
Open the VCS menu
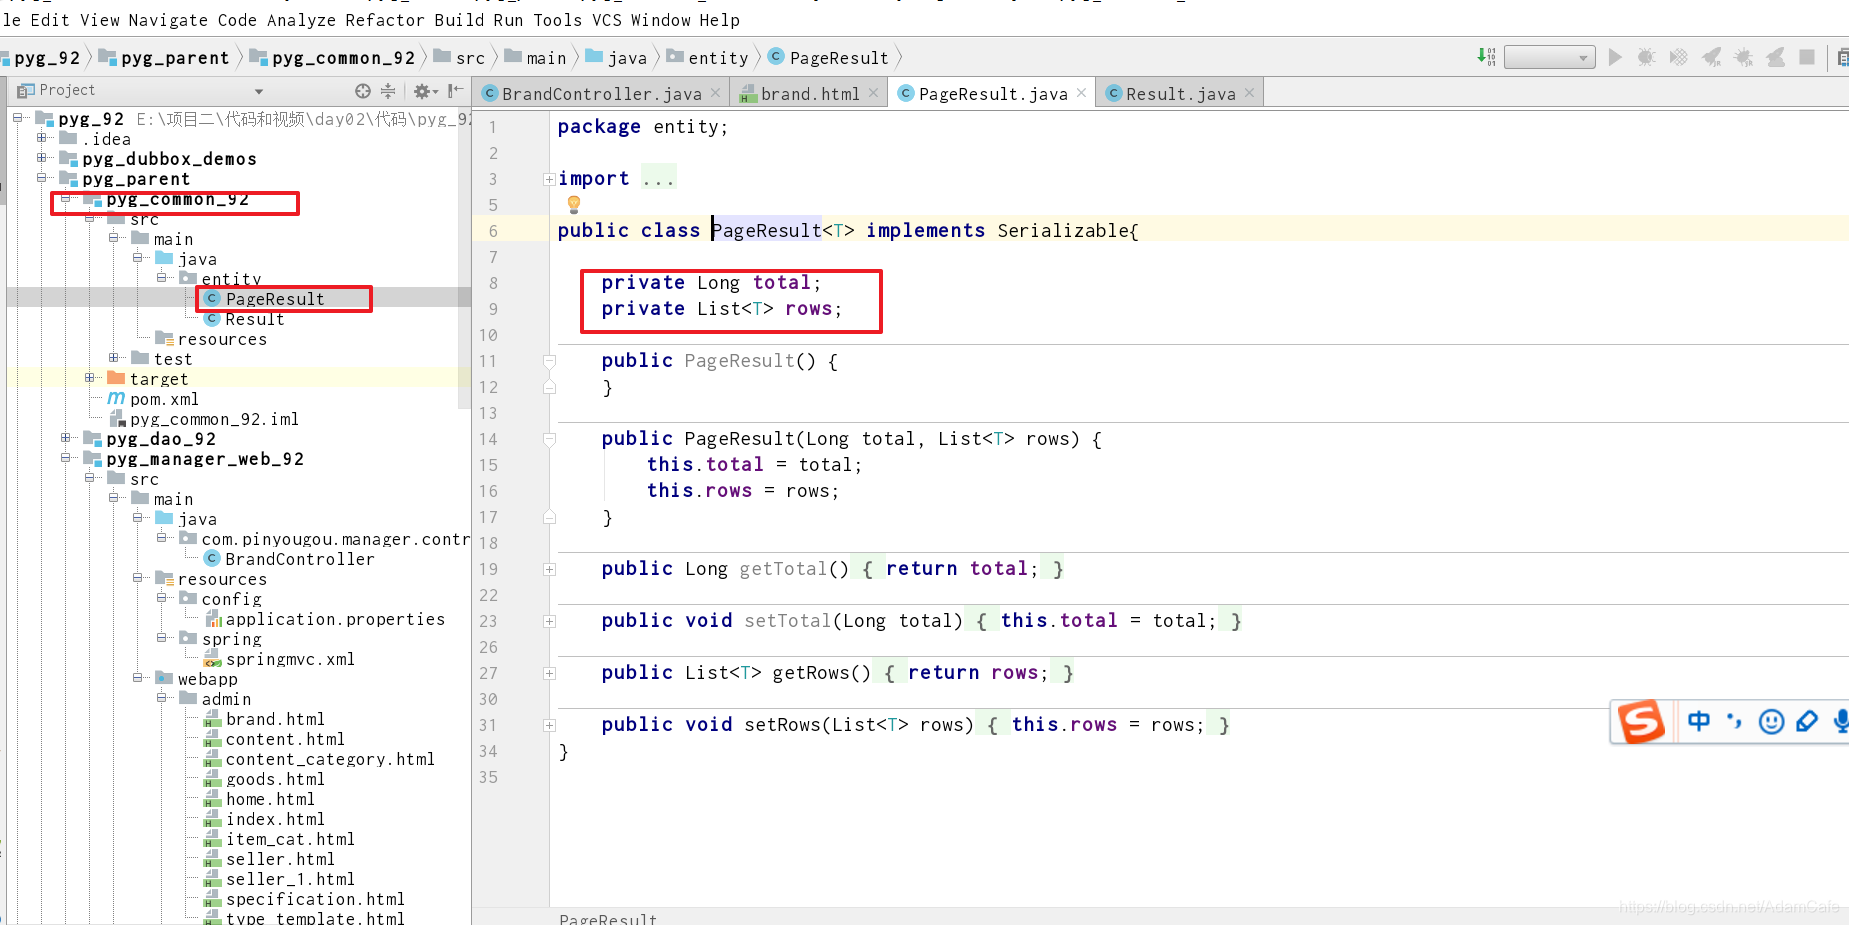tap(607, 20)
